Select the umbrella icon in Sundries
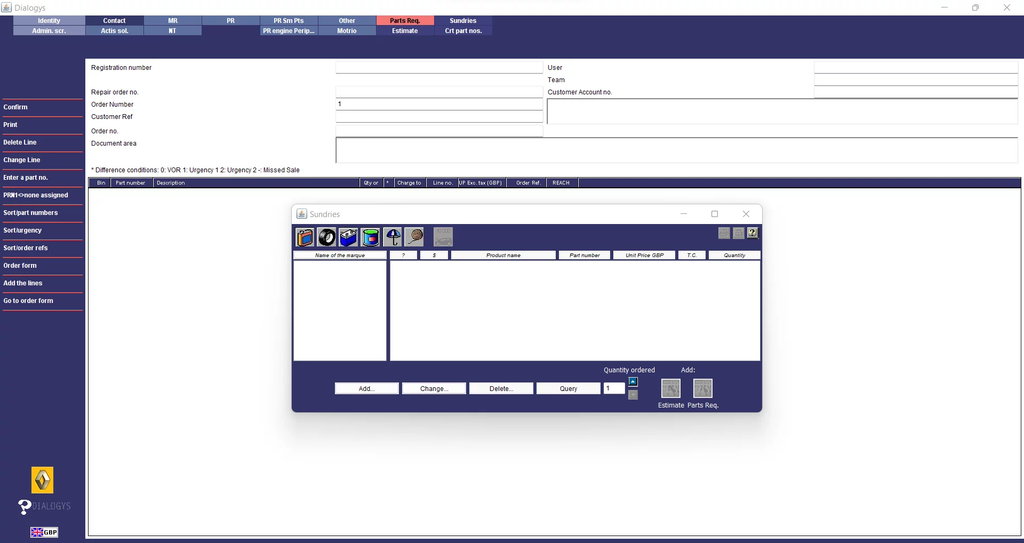The width and height of the screenshot is (1024, 543). (x=392, y=237)
